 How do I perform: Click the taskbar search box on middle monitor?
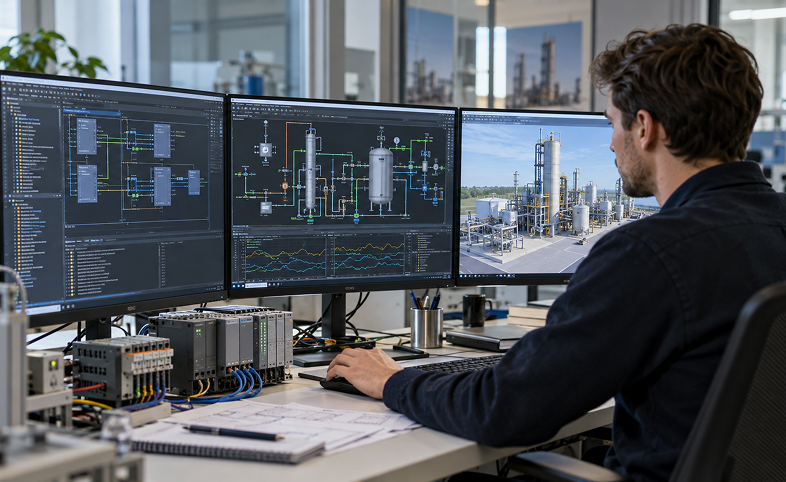256,286
